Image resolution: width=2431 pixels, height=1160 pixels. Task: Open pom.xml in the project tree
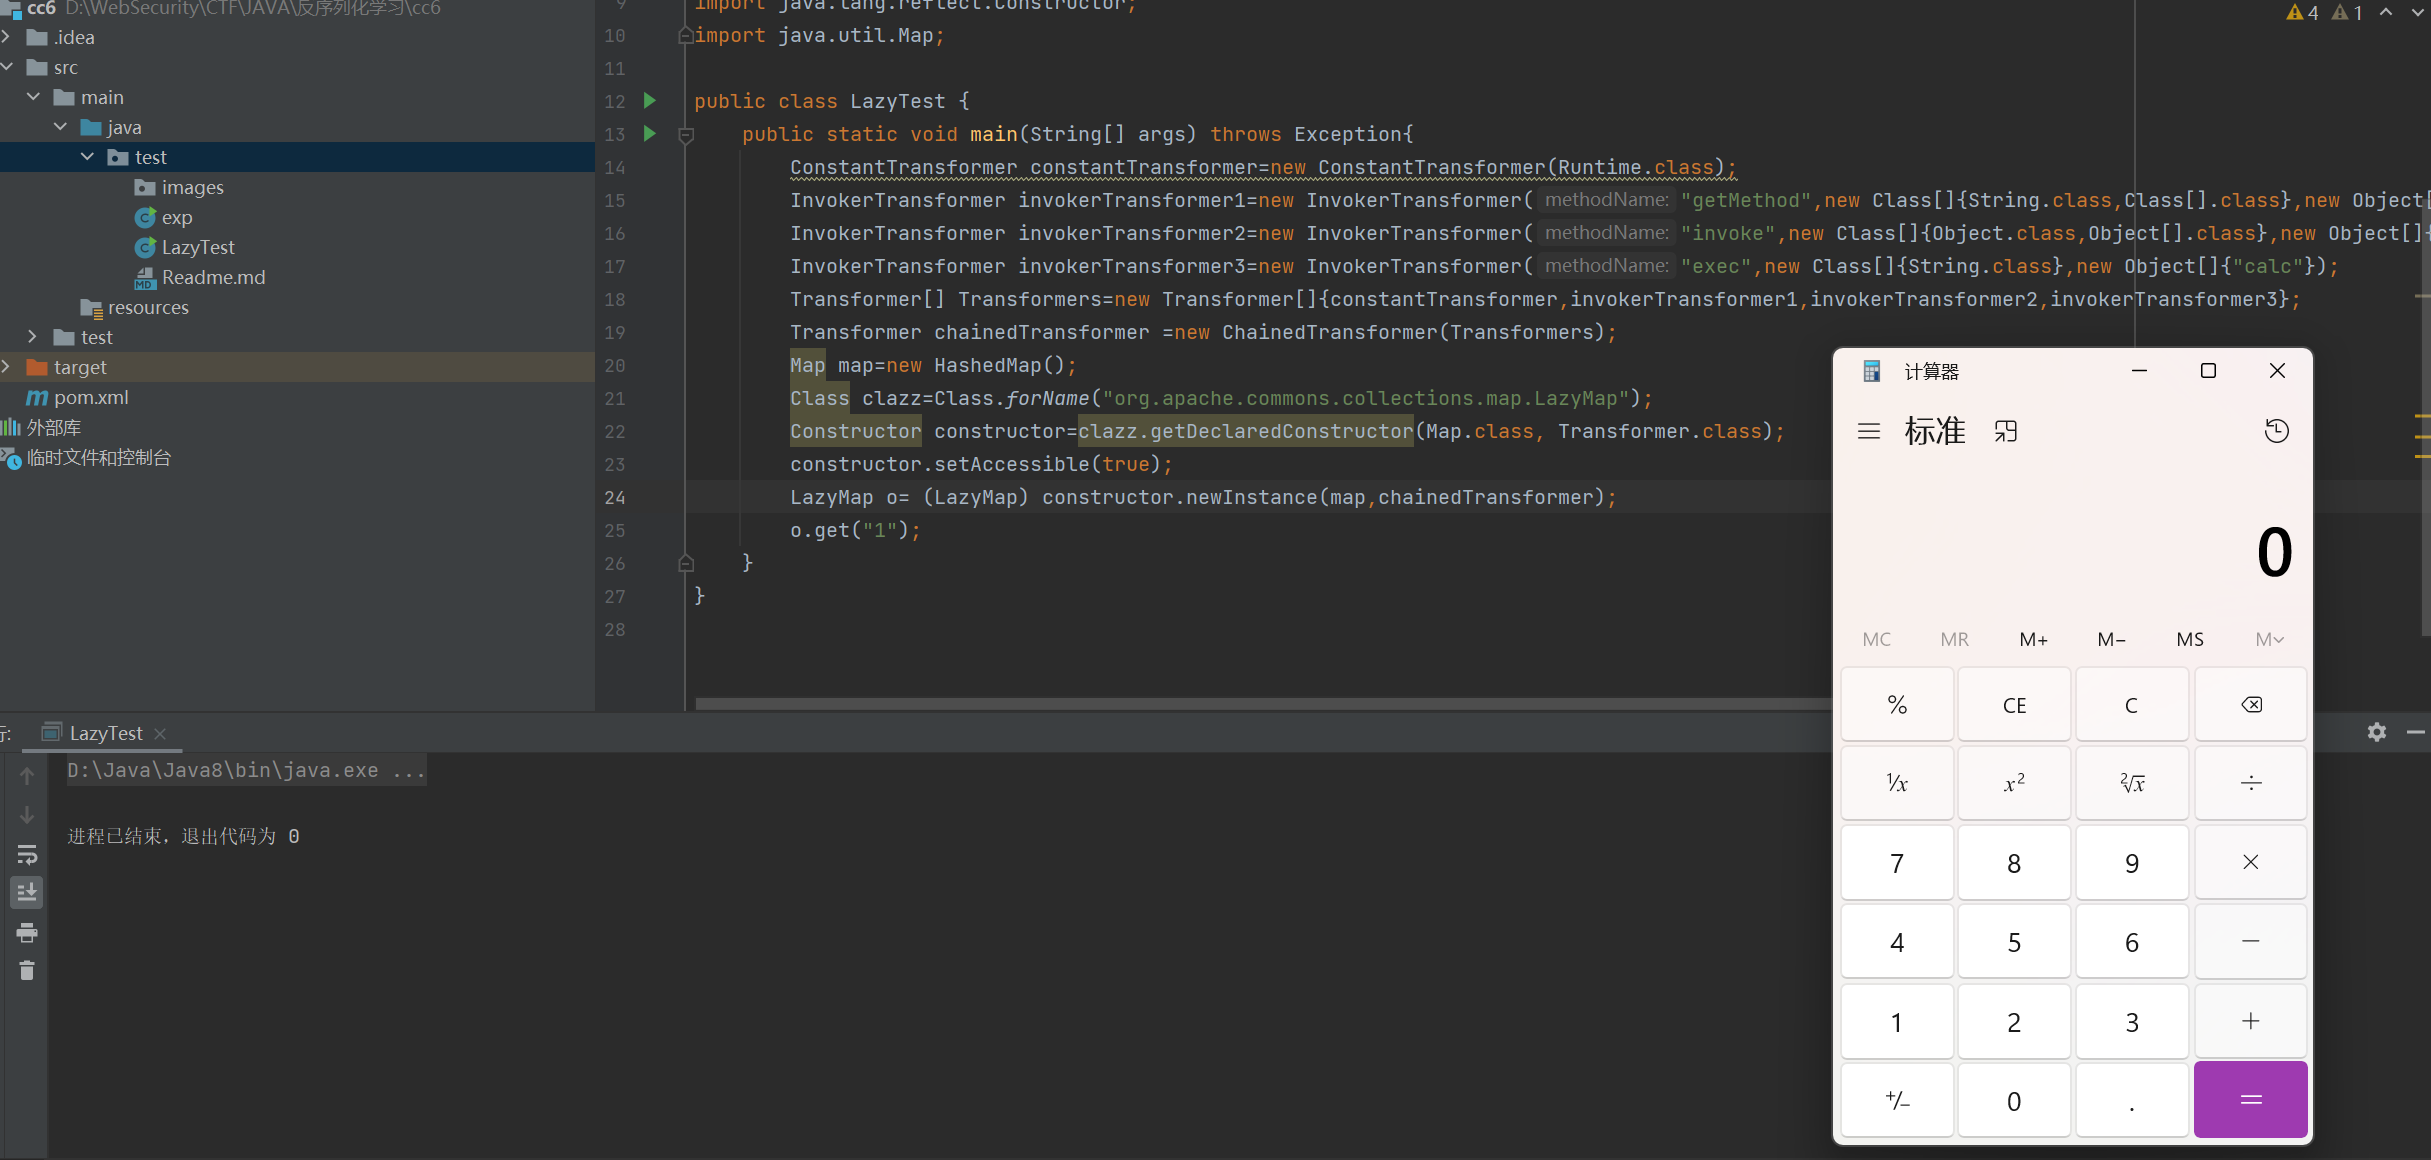pos(90,397)
